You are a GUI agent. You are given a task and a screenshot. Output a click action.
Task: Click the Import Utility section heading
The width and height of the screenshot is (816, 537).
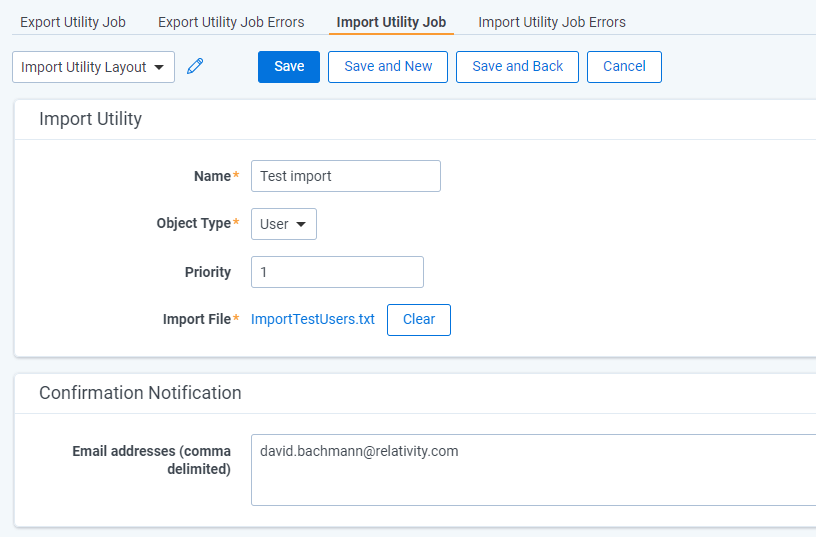[x=91, y=119]
